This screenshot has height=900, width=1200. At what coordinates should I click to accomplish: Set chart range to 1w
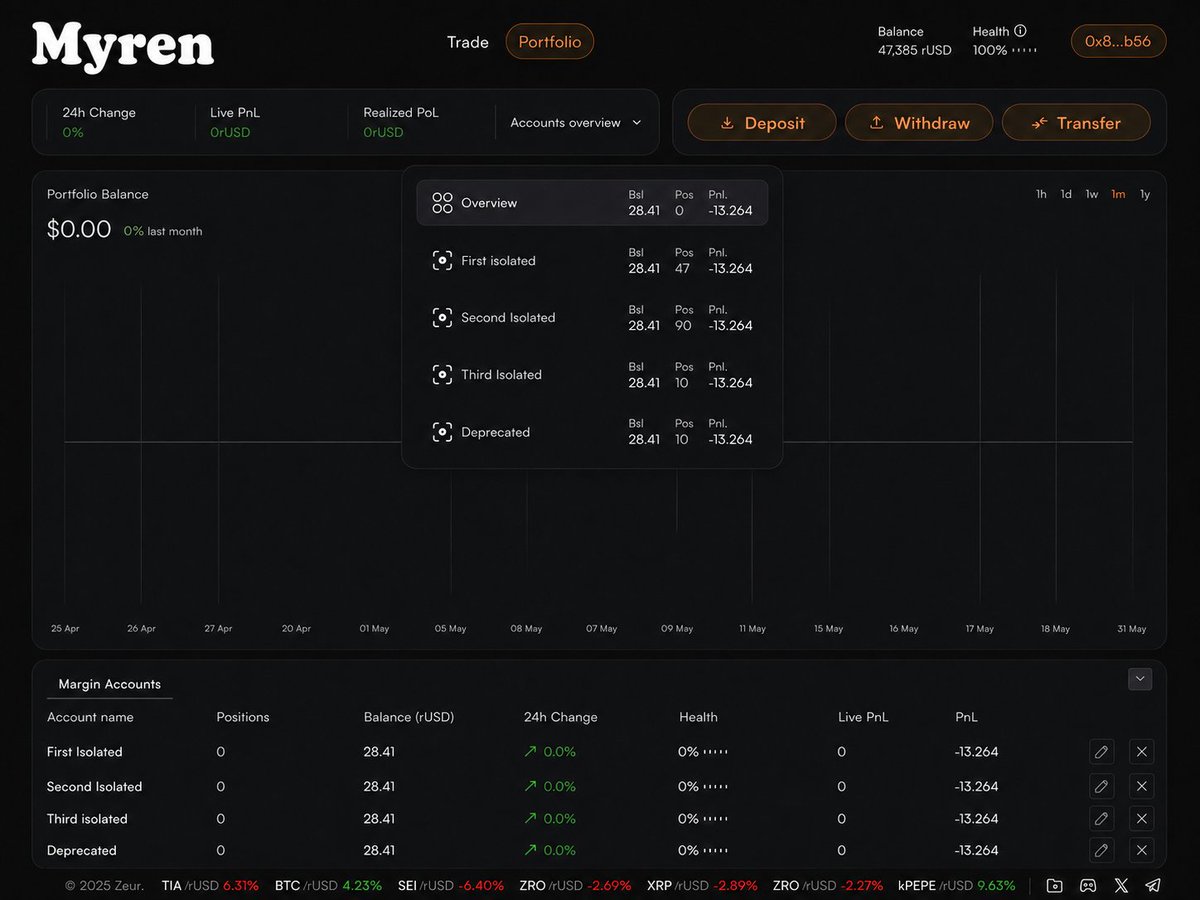1092,194
